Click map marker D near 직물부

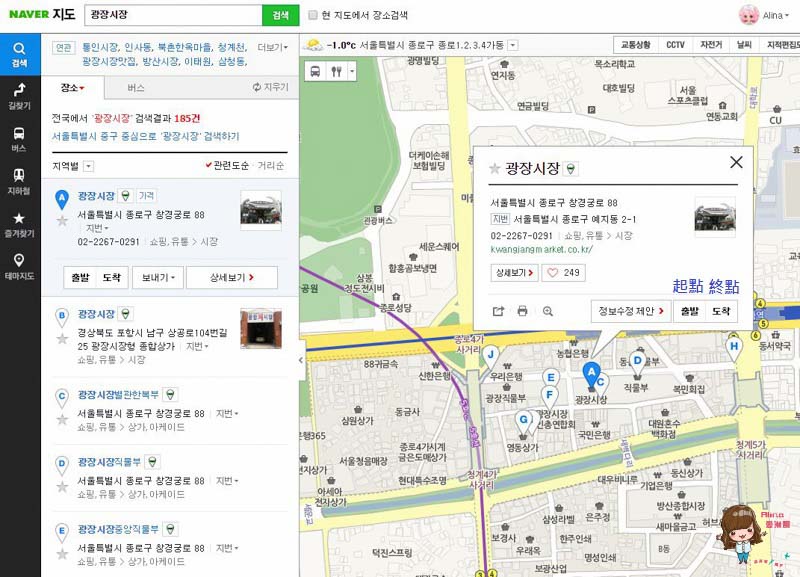(x=637, y=362)
